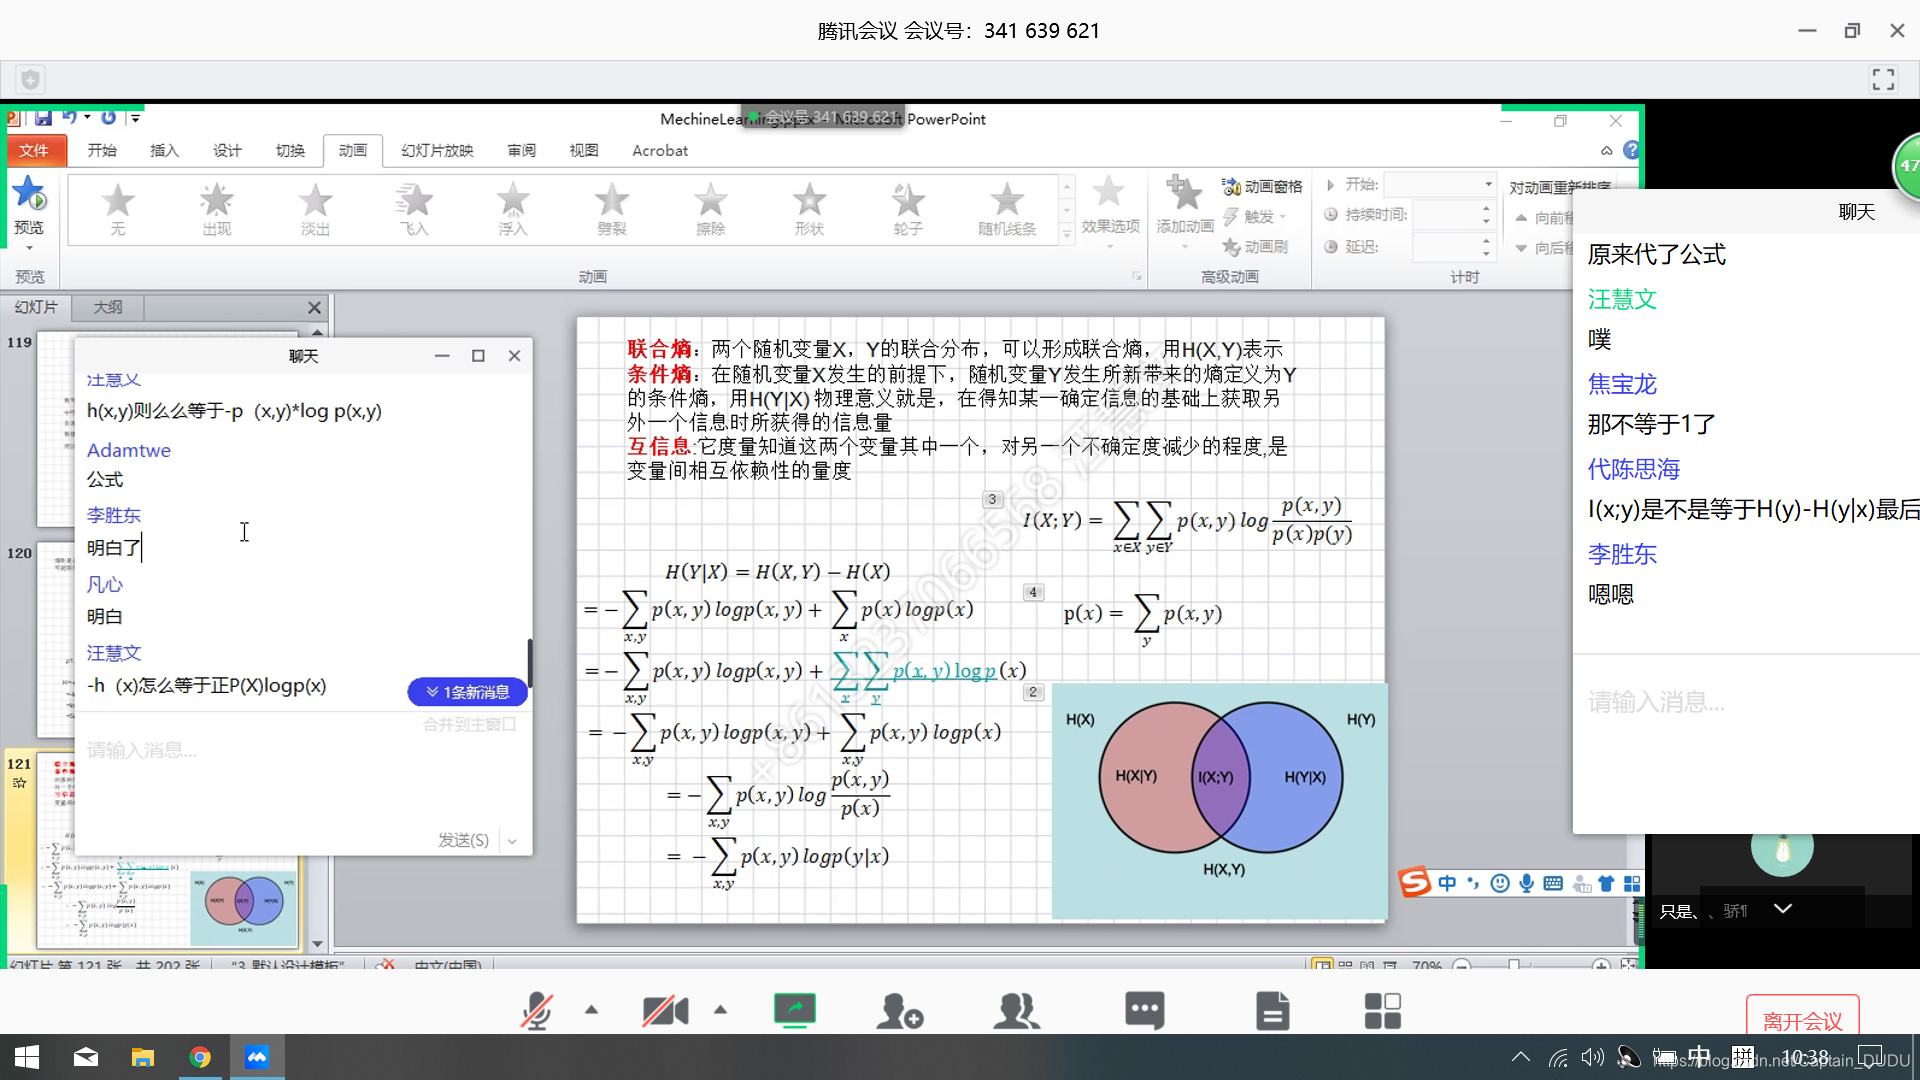1920x1080 pixels.
Task: Open Chrome from the taskbar
Action: point(200,1057)
